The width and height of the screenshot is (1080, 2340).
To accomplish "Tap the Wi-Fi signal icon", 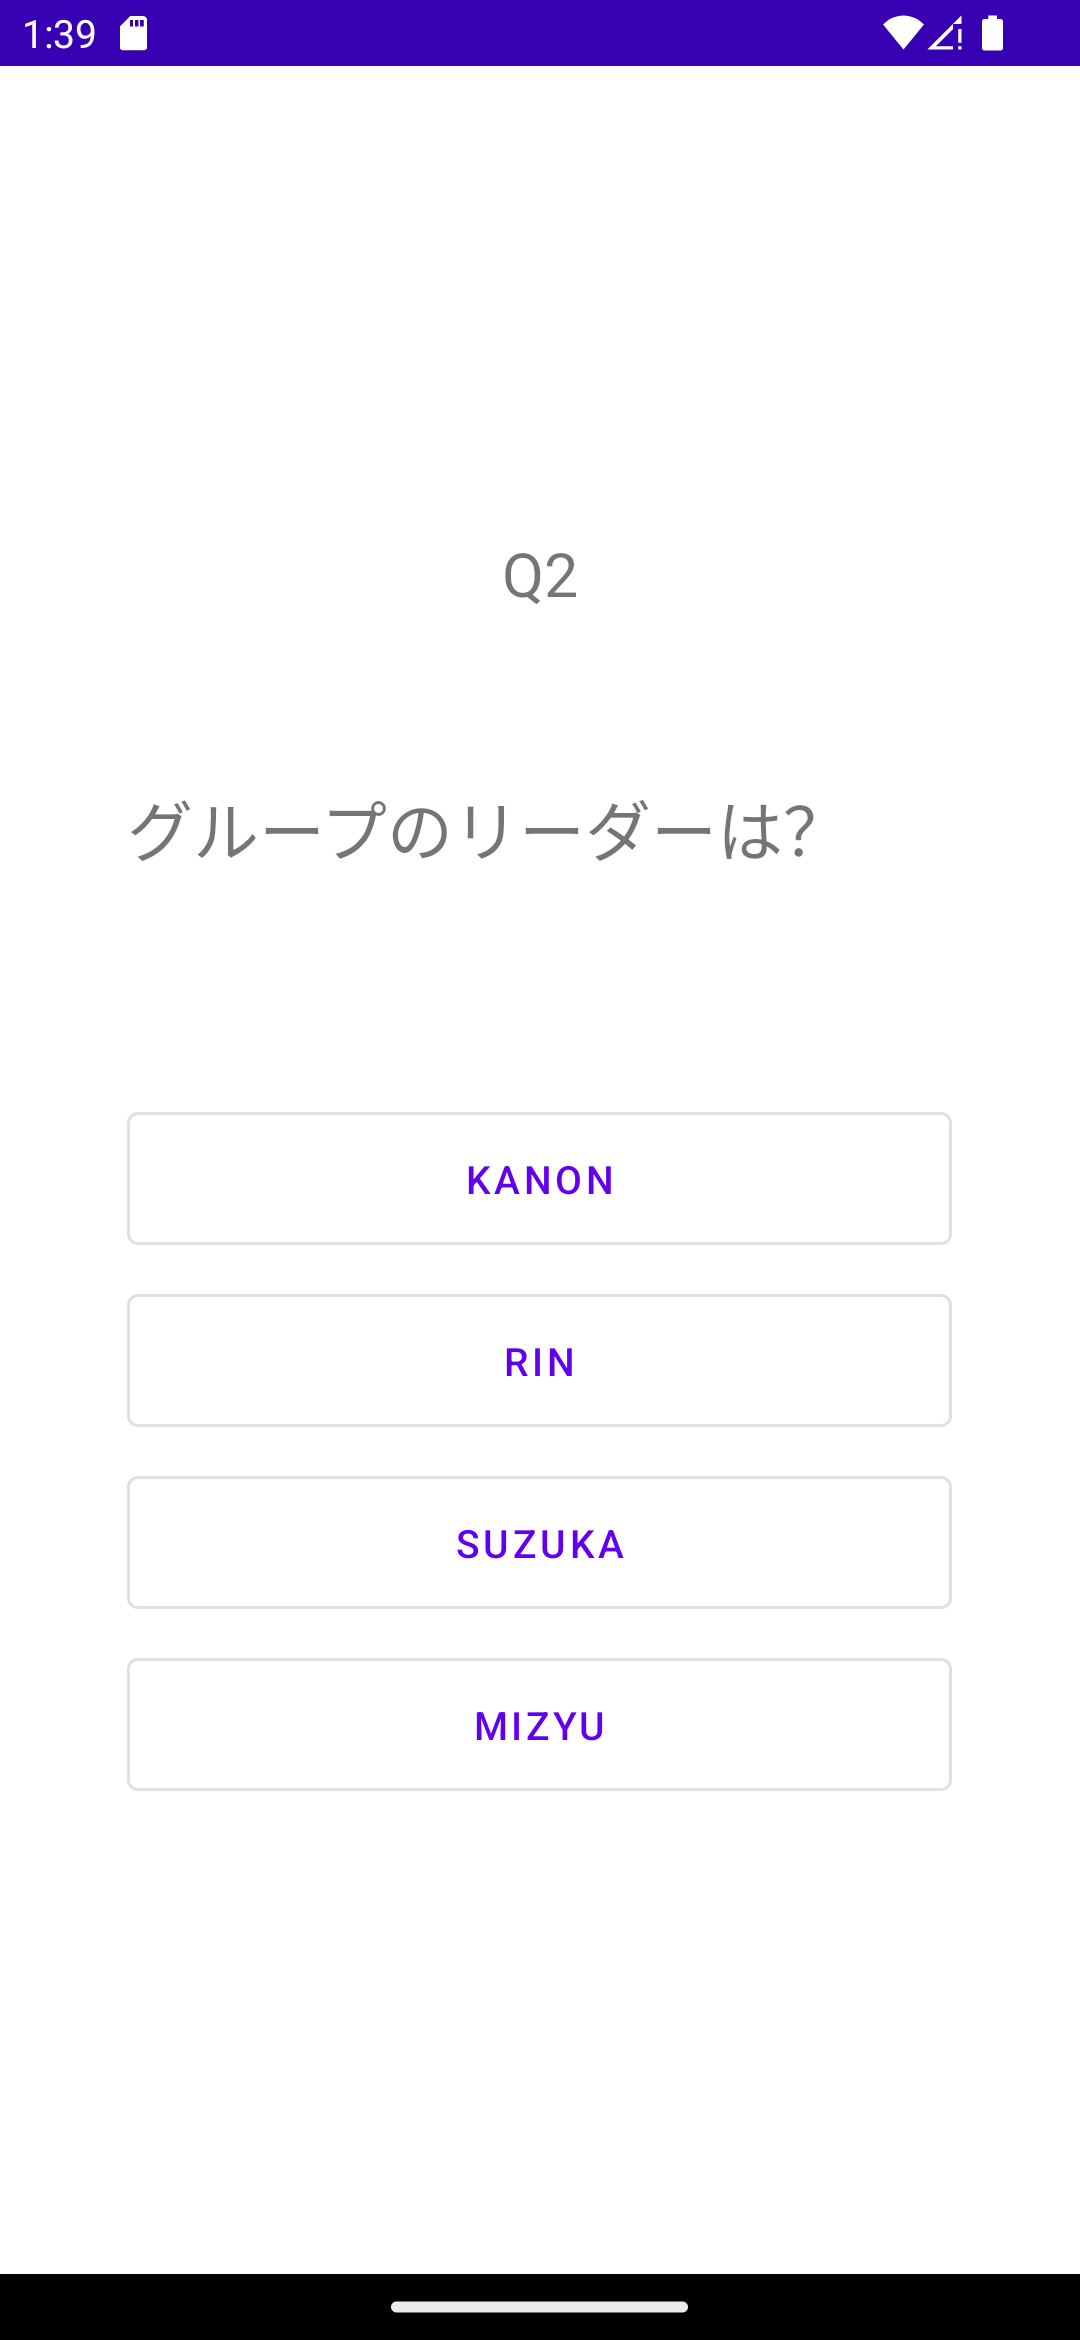I will point(902,33).
